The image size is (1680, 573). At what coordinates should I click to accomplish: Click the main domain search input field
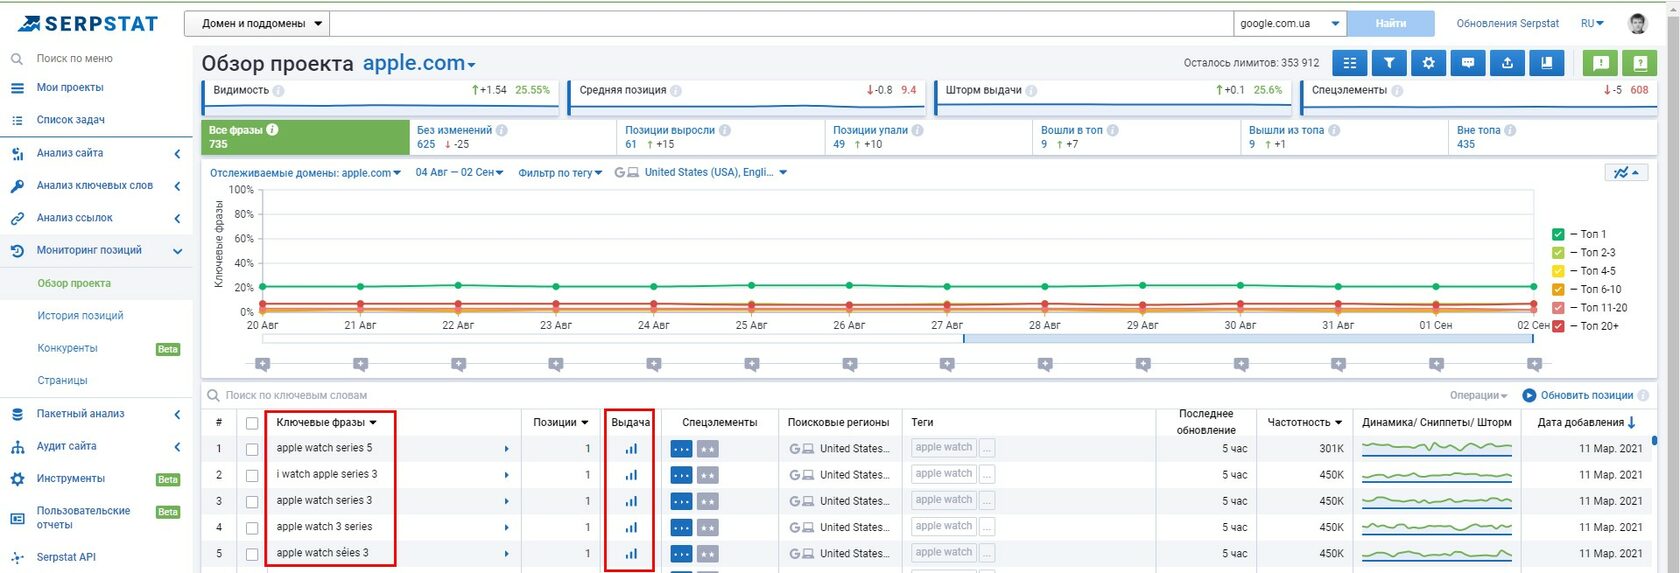(781, 23)
